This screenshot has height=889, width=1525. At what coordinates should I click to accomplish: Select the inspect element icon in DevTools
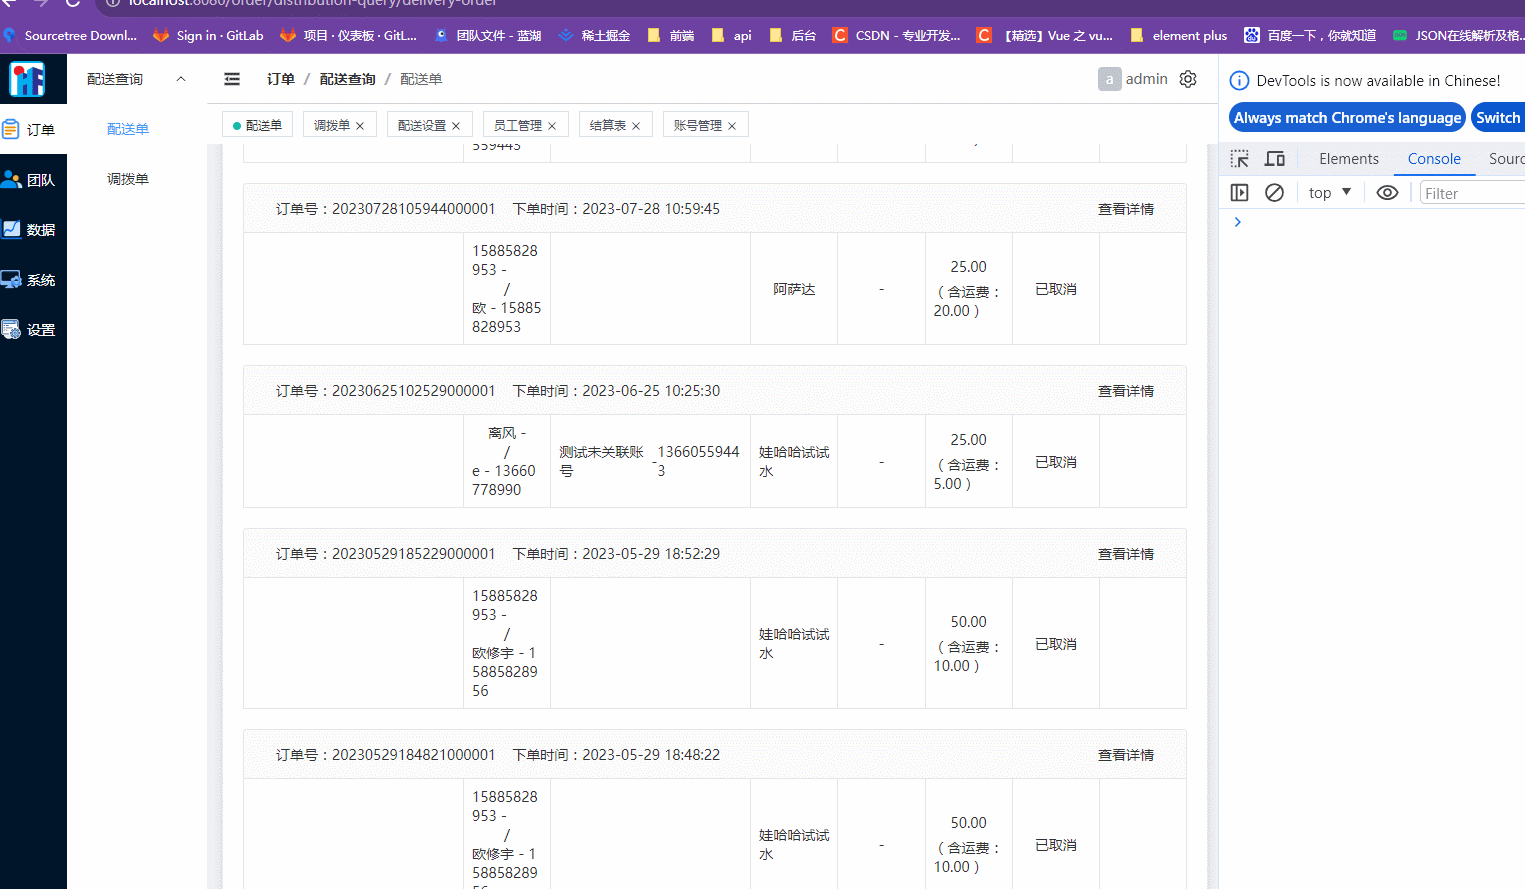1239,158
